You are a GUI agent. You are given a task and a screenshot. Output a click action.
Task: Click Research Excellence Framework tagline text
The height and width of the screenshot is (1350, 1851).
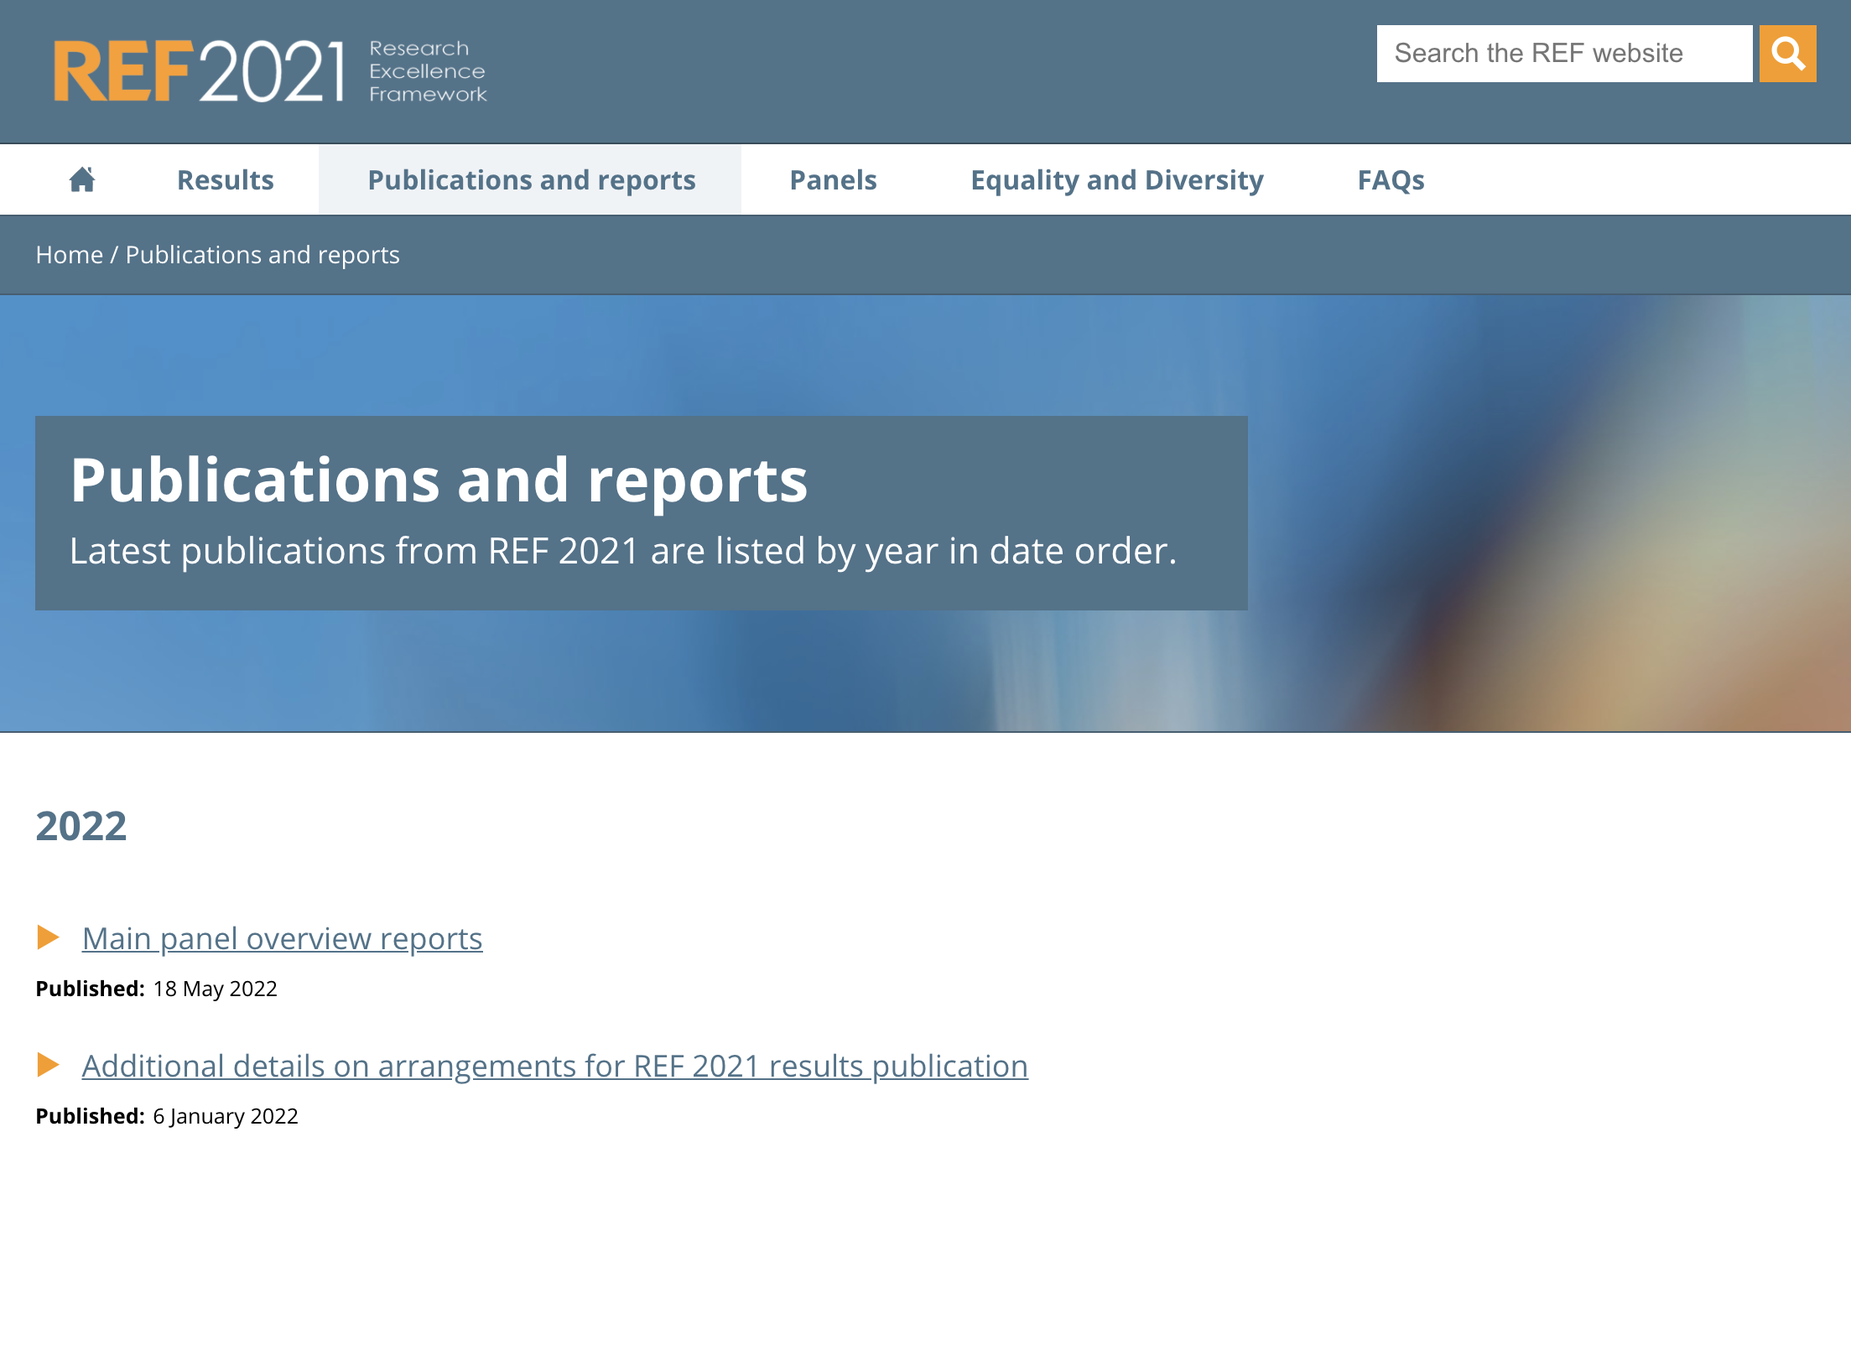click(427, 71)
